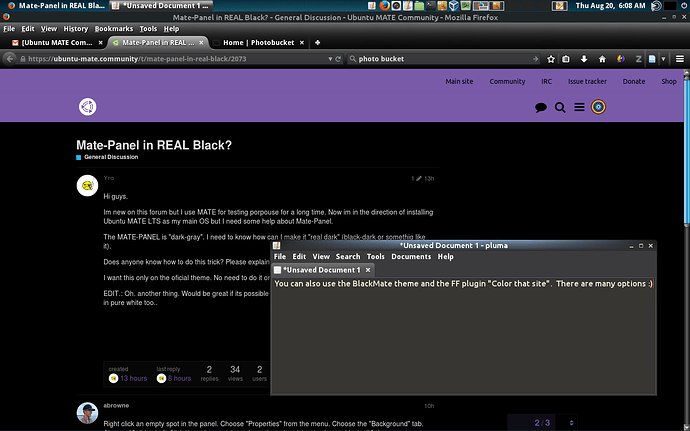Image resolution: width=690 pixels, height=431 pixels.
Task: Click the volume icon in system tray
Action: tap(656, 5)
